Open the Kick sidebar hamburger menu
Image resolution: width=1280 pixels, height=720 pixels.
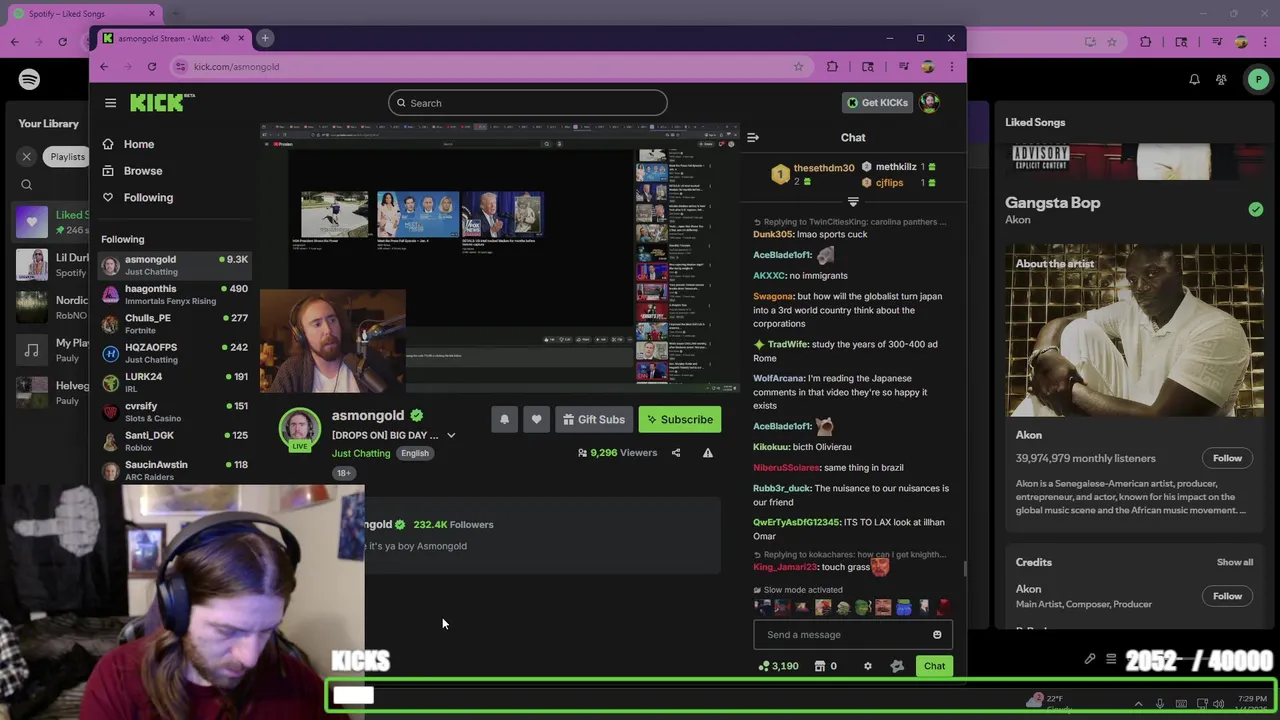click(x=110, y=103)
